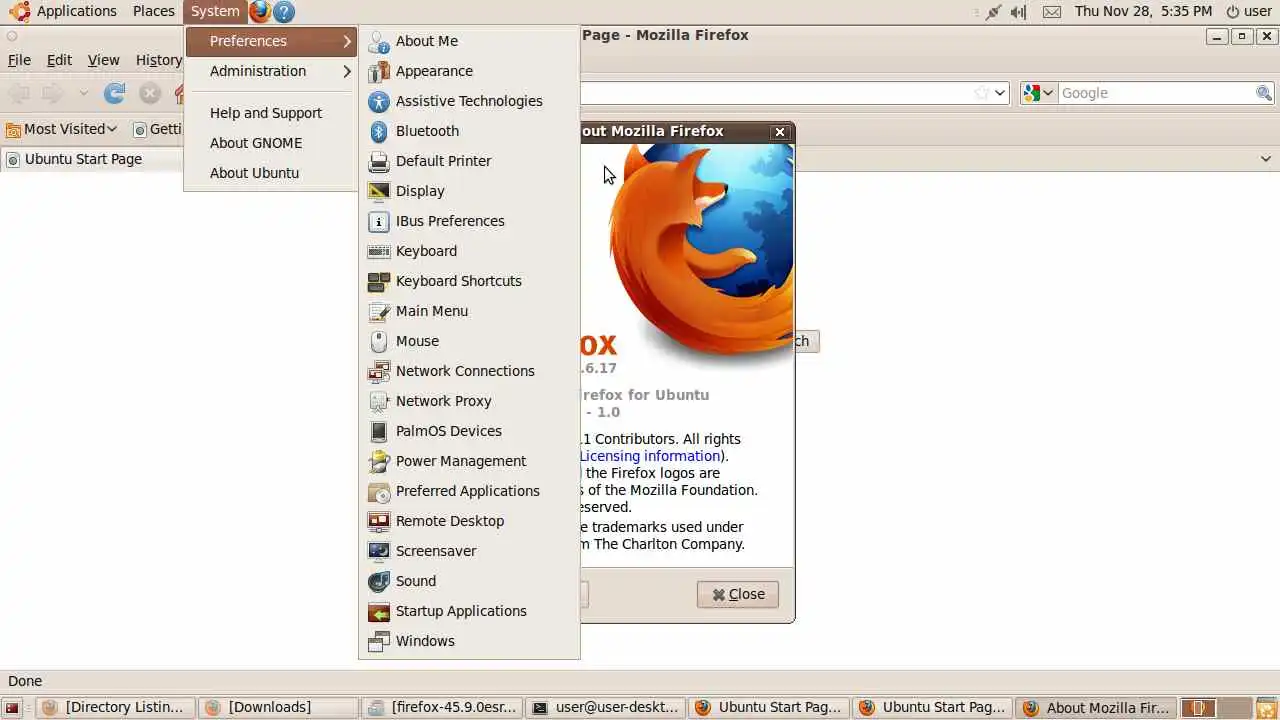Launch Firefox from the top panel
This screenshot has height=720, width=1280.
[x=260, y=12]
